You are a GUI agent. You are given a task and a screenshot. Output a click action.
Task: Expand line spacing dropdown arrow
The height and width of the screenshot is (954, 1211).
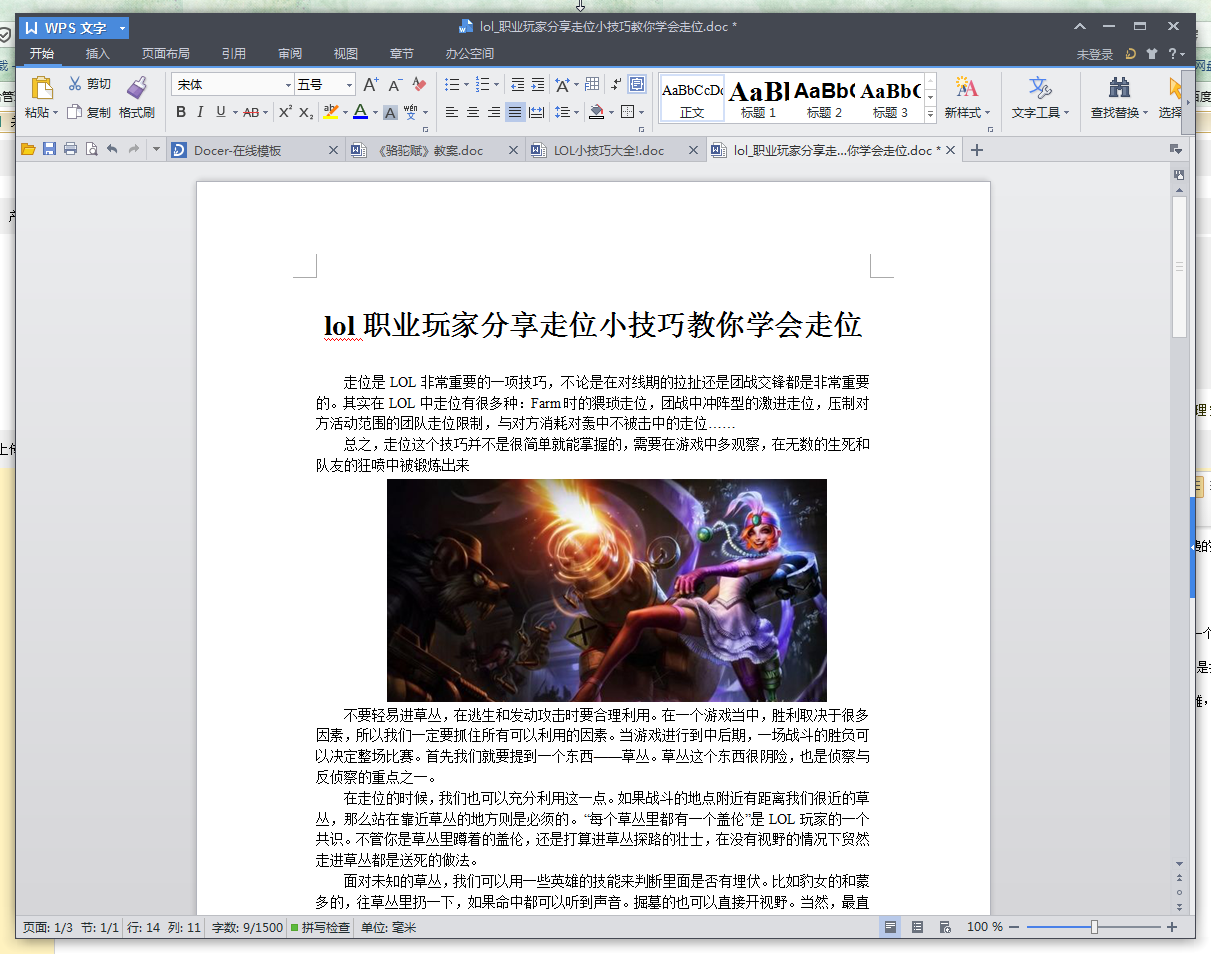click(x=577, y=112)
